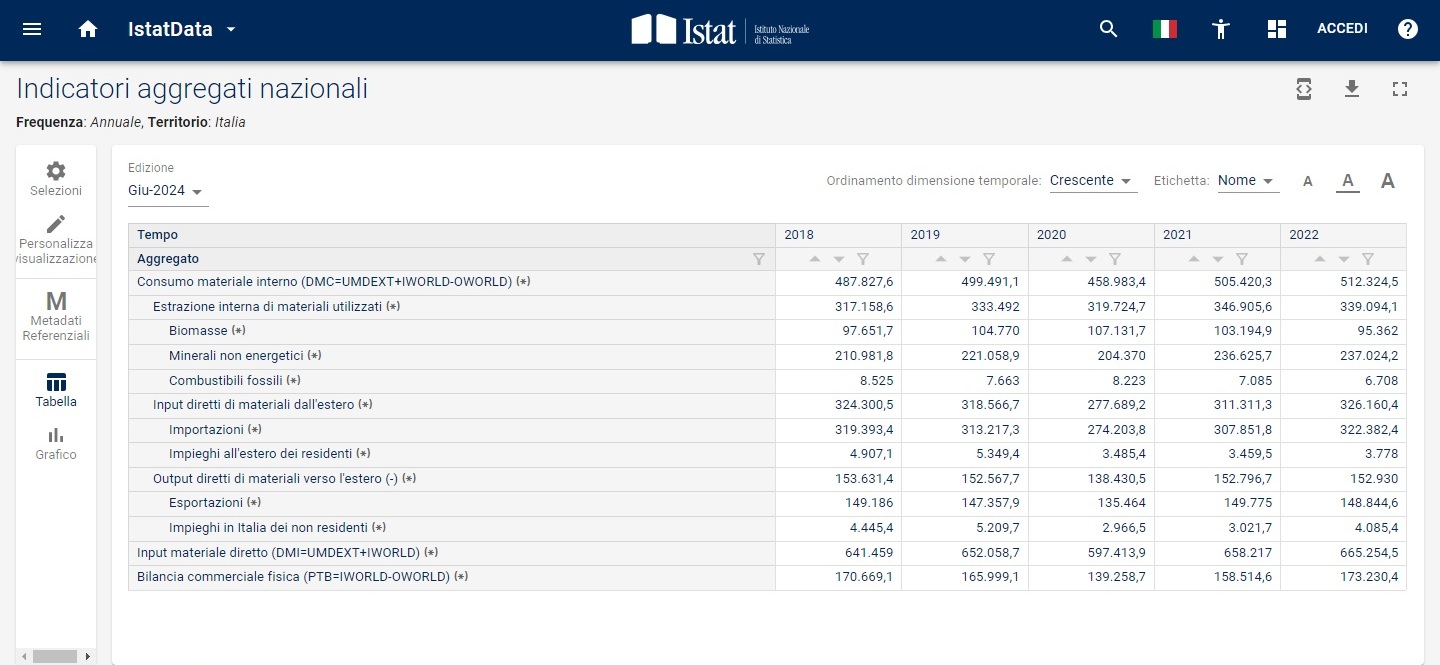This screenshot has height=665, width=1440.
Task: Open Edizione Giu-2024 dropdown
Action: pos(167,190)
